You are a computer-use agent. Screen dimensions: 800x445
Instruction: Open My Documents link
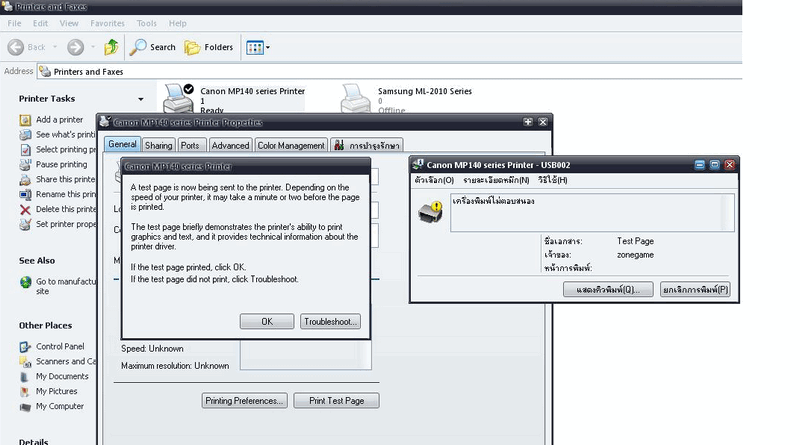[x=62, y=376]
